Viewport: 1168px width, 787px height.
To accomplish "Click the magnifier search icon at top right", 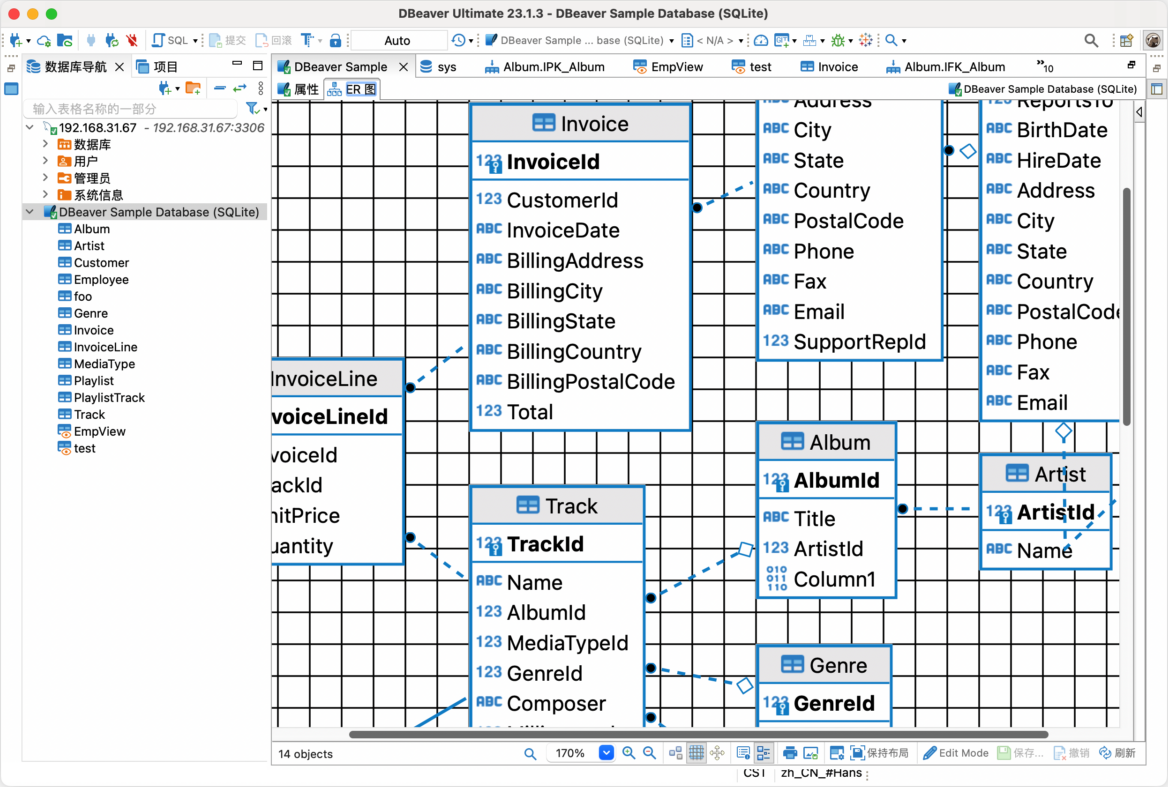I will coord(1091,40).
